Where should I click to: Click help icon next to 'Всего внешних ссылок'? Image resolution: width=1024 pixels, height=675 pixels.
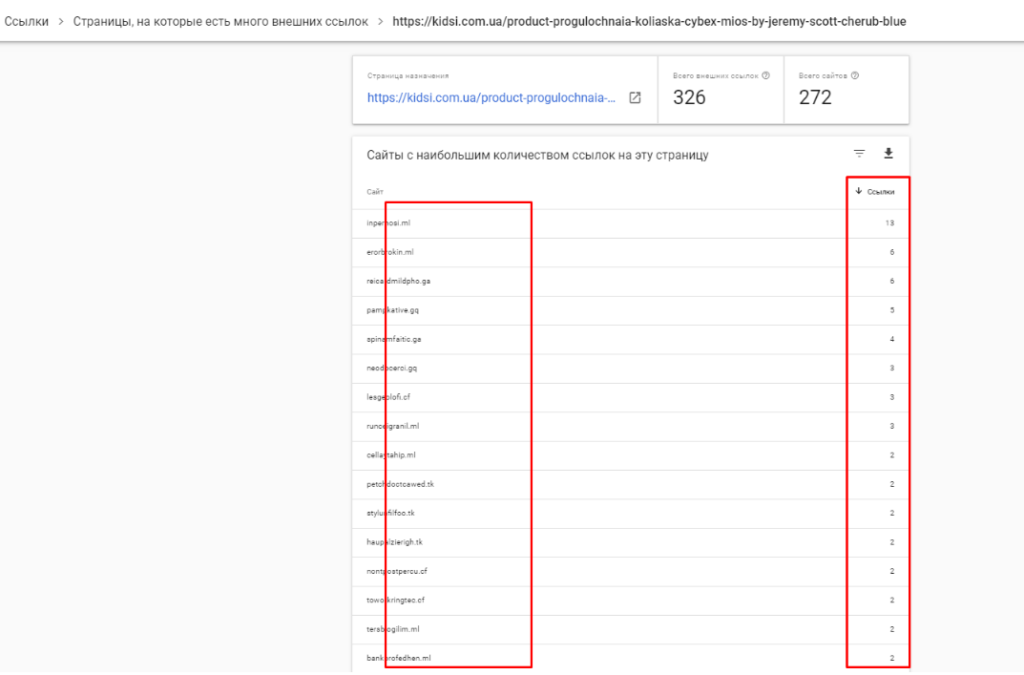click(765, 75)
